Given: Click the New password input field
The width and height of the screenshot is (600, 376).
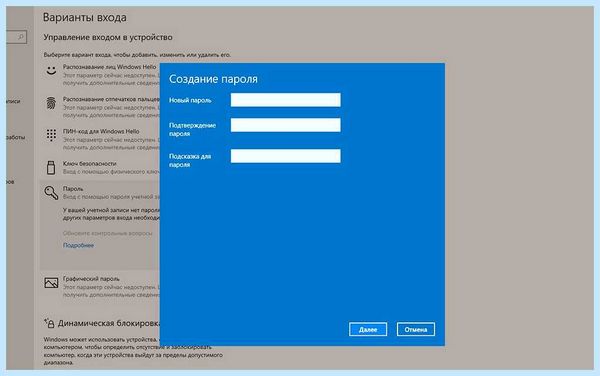Looking at the screenshot, I should coord(285,100).
